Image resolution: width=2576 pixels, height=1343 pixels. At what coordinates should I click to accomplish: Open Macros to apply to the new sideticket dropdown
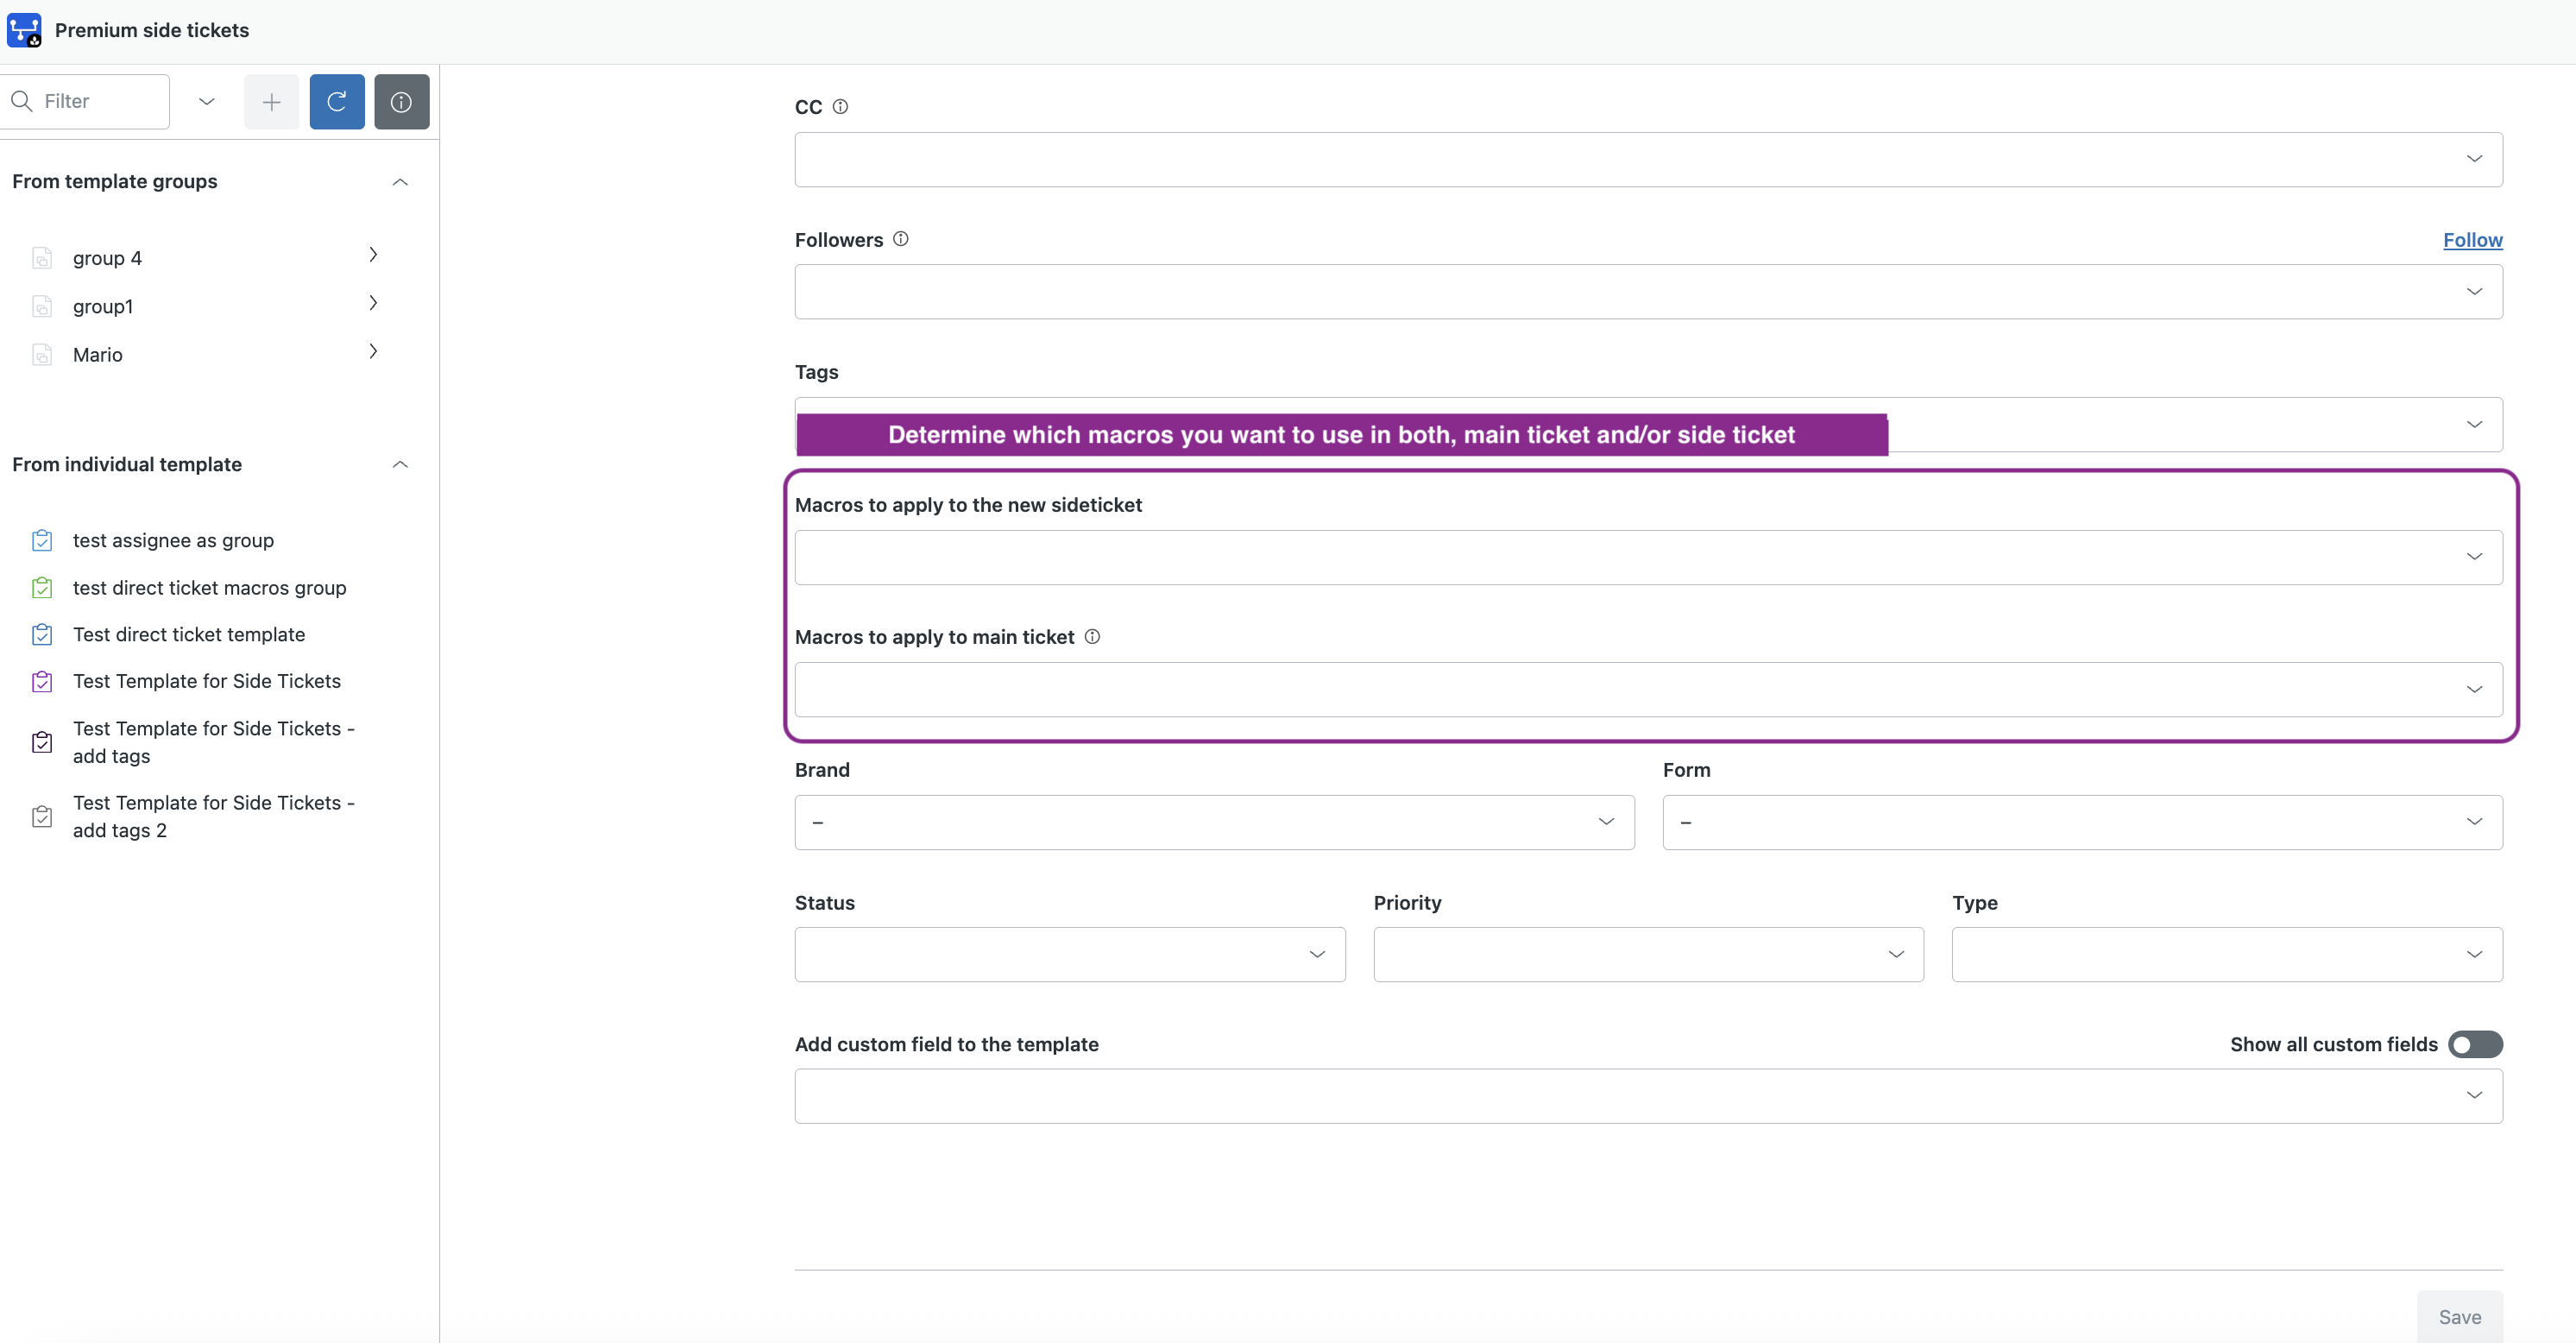point(1648,557)
